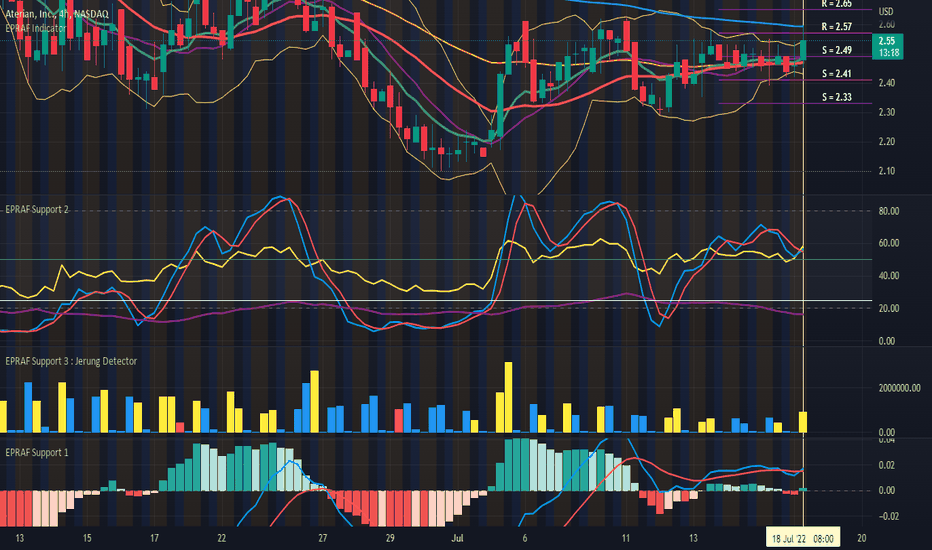Click the 18 Jul '22 08:00 date label
The width and height of the screenshot is (932, 550).
pos(802,539)
